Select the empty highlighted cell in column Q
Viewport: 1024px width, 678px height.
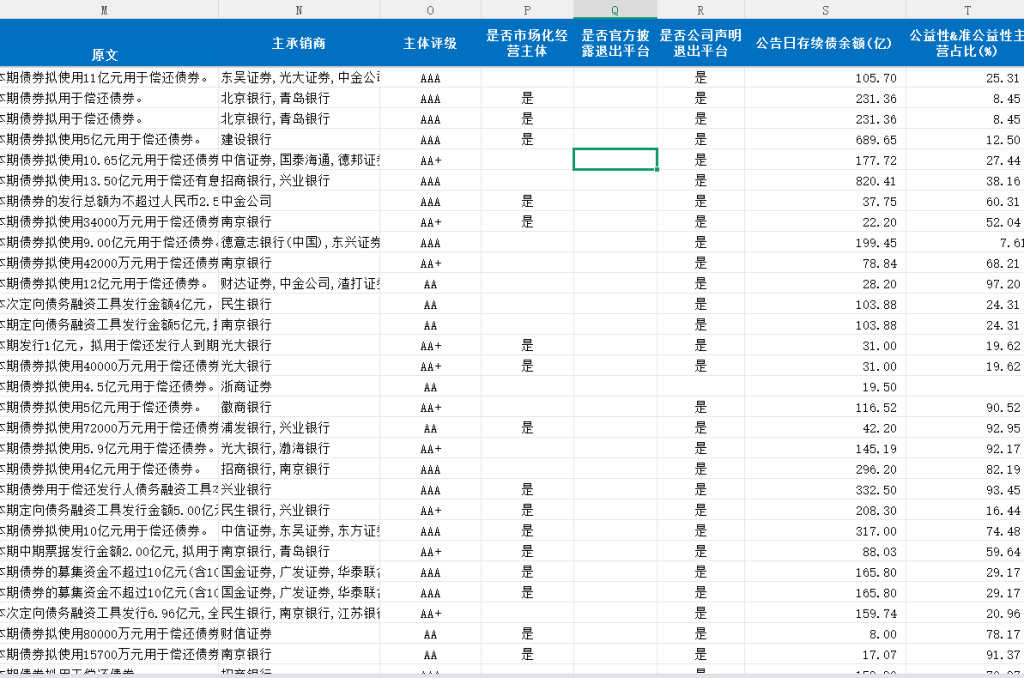pyautogui.click(x=614, y=159)
